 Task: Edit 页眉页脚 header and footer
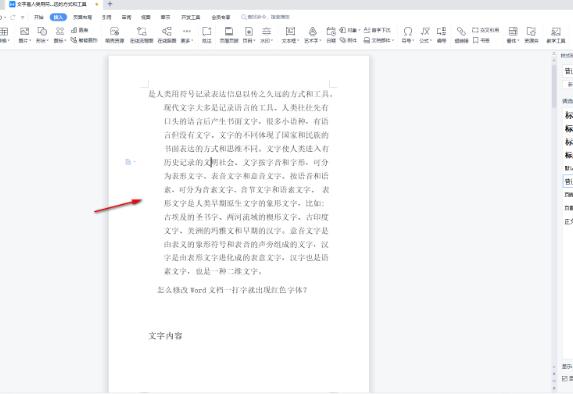pyautogui.click(x=229, y=34)
